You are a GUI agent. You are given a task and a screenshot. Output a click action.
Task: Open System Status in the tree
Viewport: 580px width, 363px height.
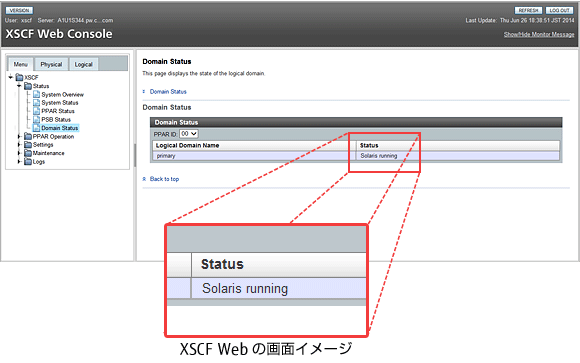click(x=60, y=102)
